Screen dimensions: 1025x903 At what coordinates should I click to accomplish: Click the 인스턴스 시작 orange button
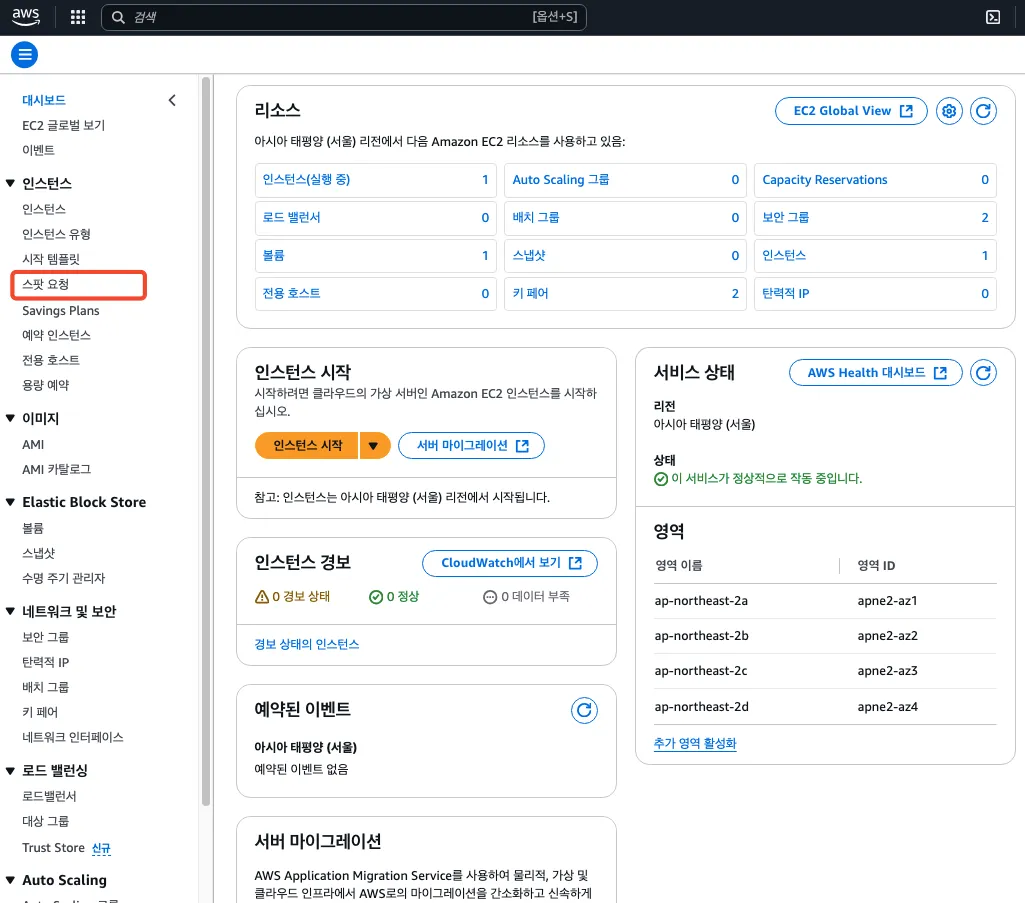pos(307,445)
